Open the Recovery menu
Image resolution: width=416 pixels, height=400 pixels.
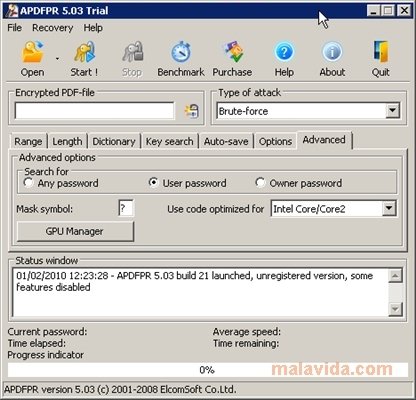coord(52,28)
